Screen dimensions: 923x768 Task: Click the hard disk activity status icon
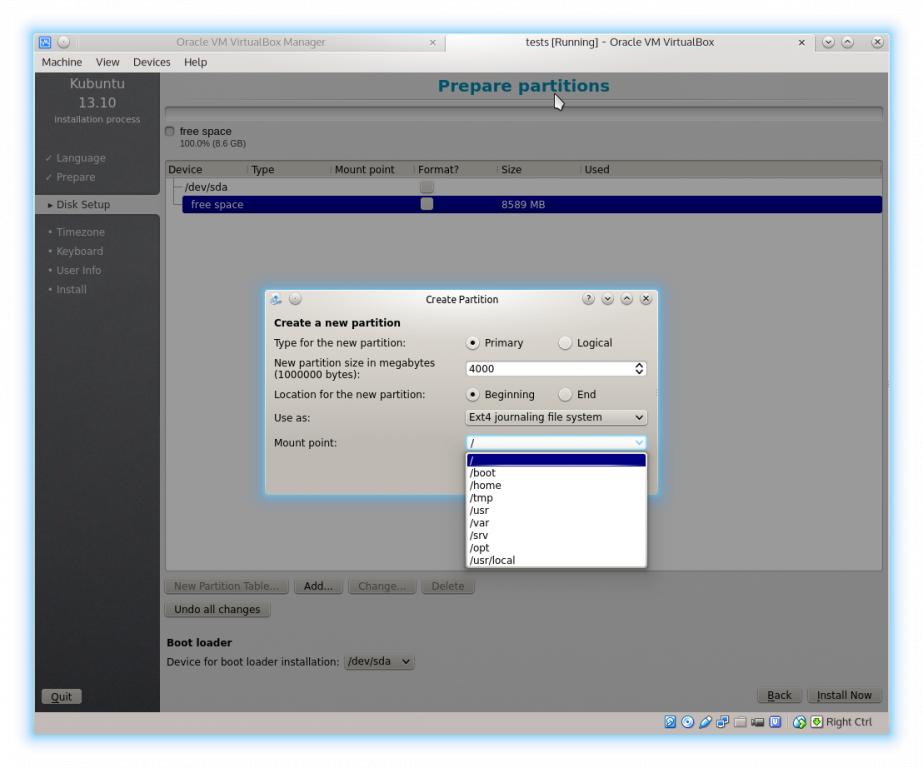(672, 722)
